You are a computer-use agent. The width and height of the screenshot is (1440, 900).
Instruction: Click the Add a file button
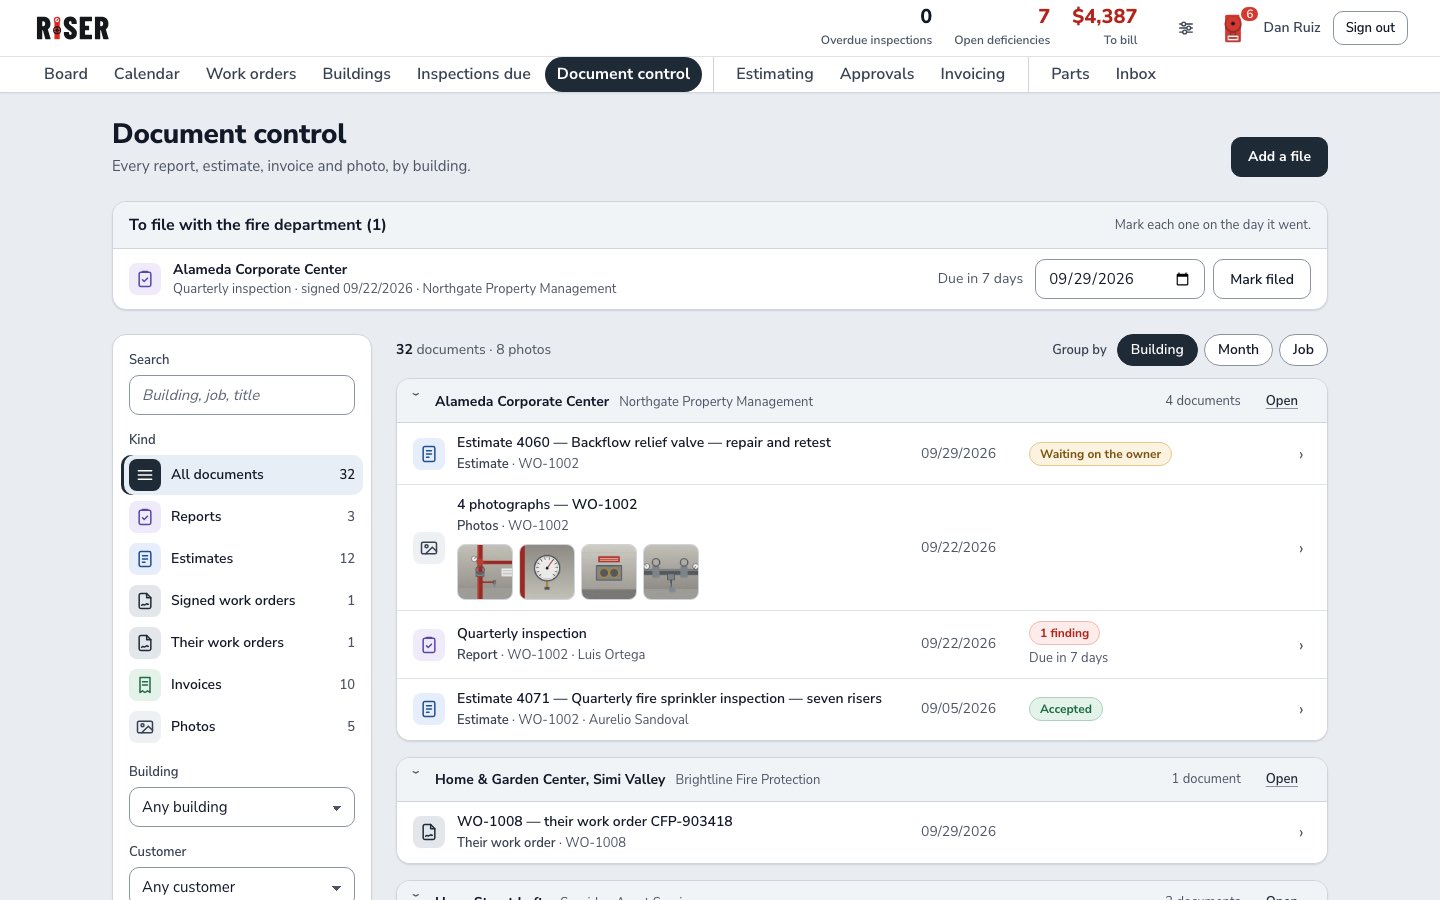click(1279, 157)
